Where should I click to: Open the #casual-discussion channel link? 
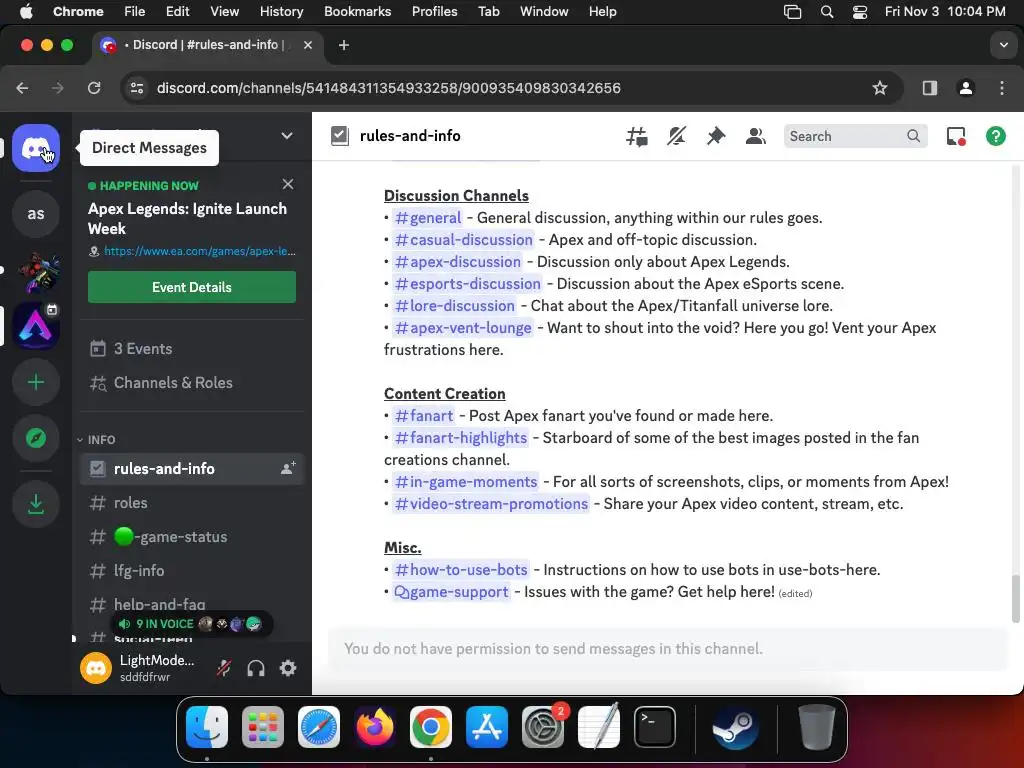coord(464,240)
